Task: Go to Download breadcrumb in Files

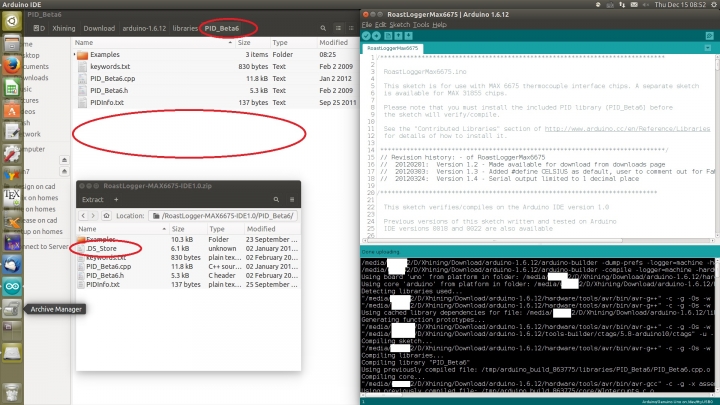Action: click(x=99, y=28)
